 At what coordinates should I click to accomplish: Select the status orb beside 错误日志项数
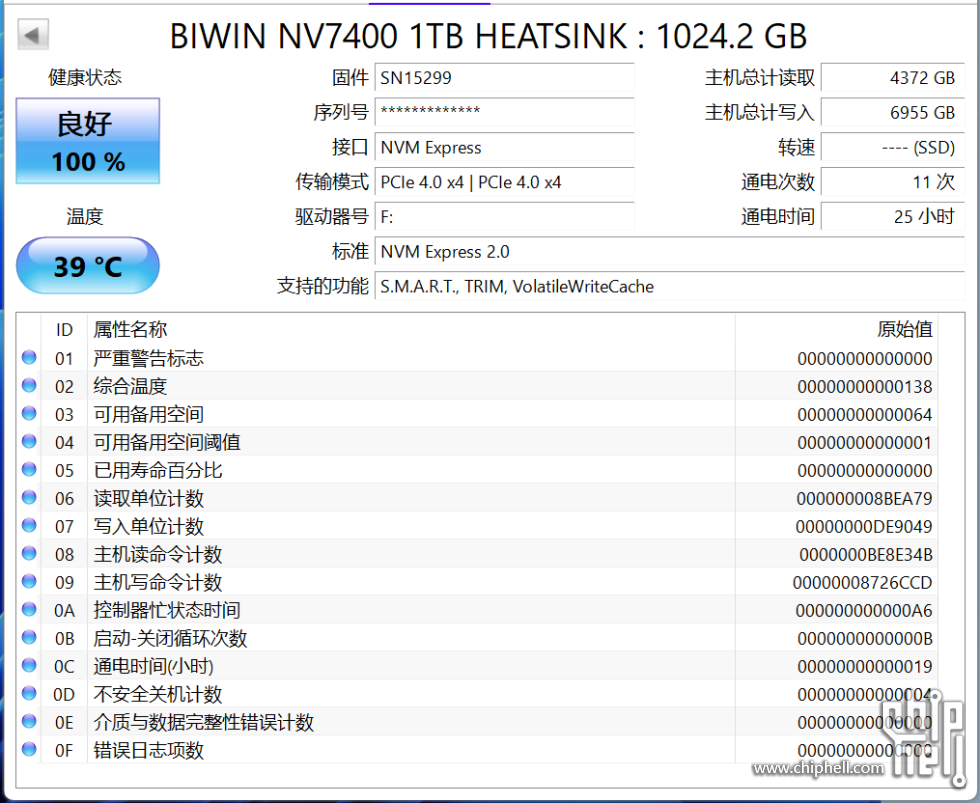29,749
